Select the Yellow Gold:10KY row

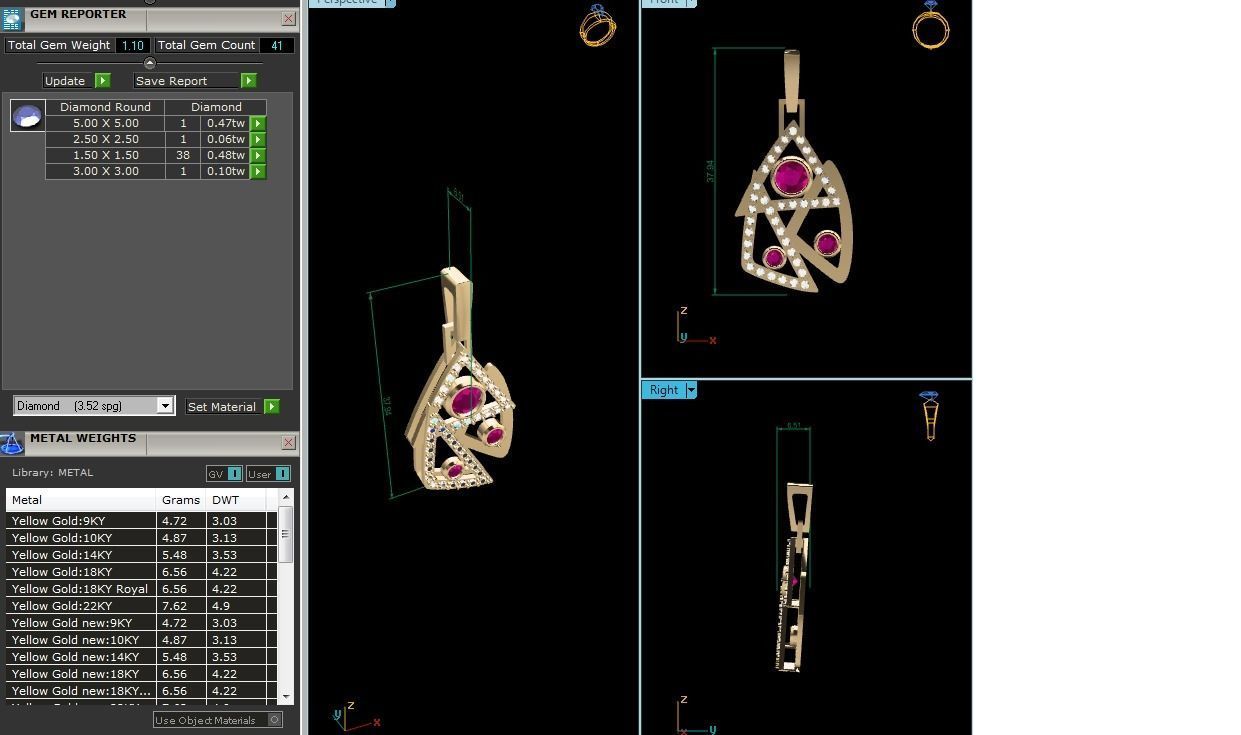(141, 538)
